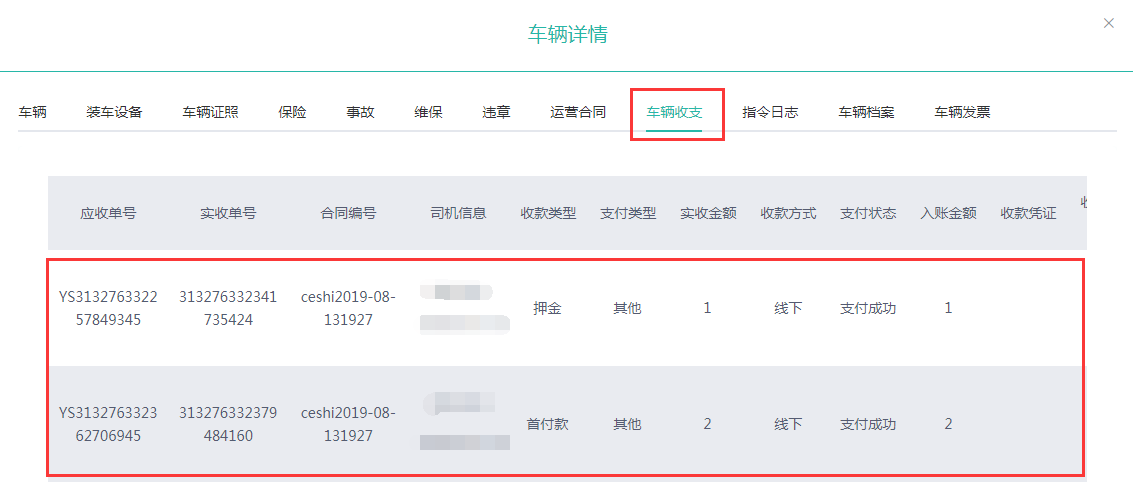Select the 事故 tab

point(360,112)
